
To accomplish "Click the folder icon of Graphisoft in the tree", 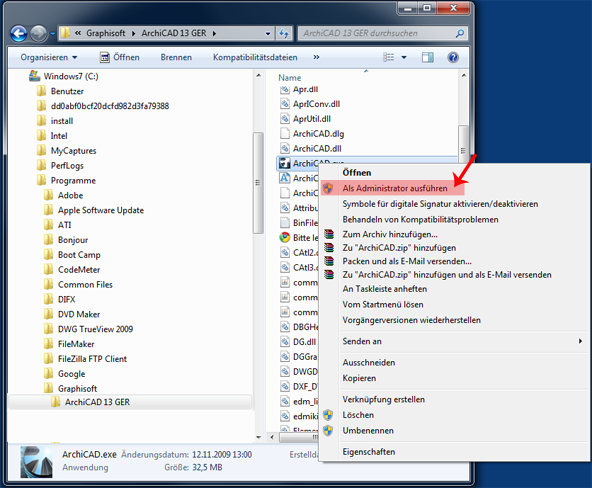I will pyautogui.click(x=48, y=388).
